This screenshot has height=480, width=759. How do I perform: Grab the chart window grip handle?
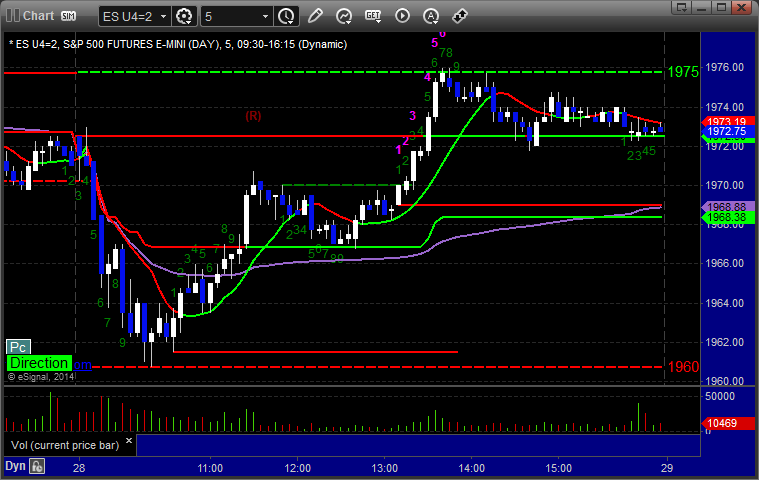tap(12, 16)
